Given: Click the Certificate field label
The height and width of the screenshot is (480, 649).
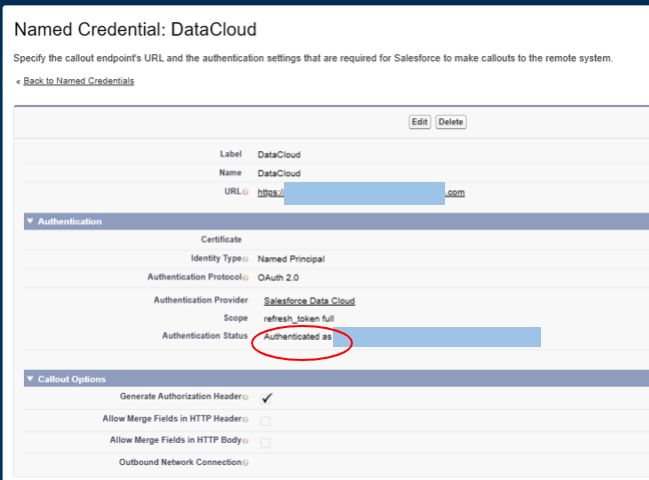Looking at the screenshot, I should coord(221,240).
